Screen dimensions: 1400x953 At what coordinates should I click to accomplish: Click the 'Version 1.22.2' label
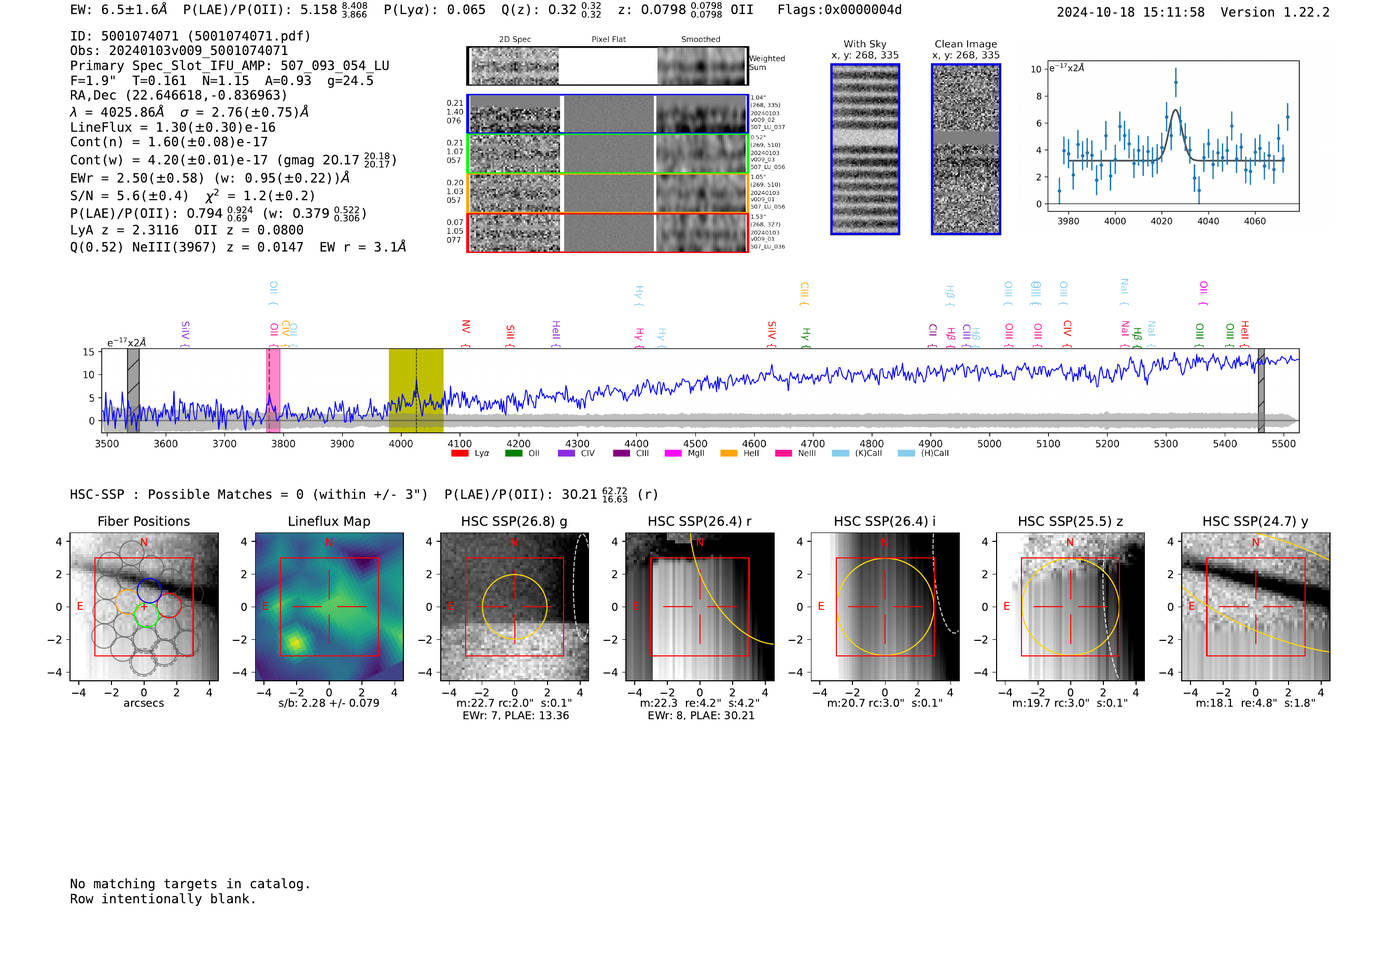point(1275,13)
